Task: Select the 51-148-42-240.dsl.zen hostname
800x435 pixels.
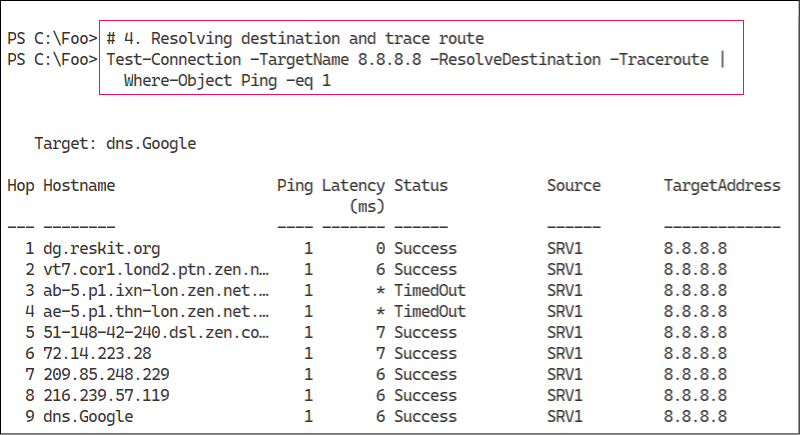Action: pyautogui.click(x=156, y=332)
